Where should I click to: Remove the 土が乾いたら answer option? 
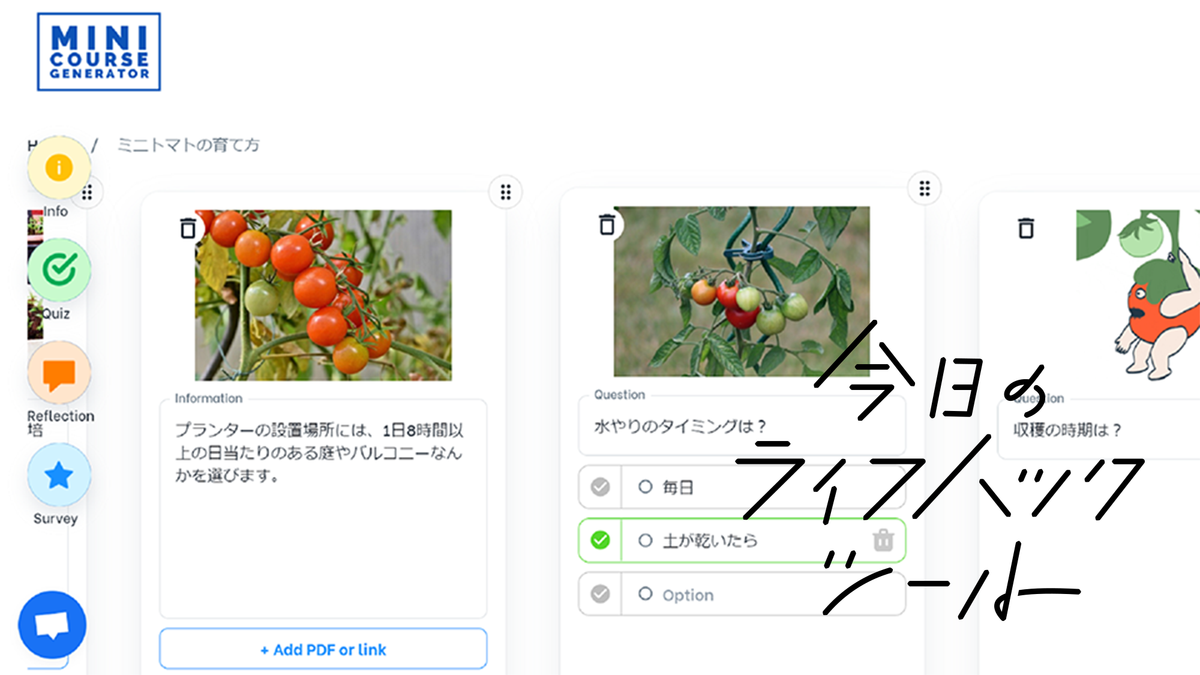tap(883, 540)
